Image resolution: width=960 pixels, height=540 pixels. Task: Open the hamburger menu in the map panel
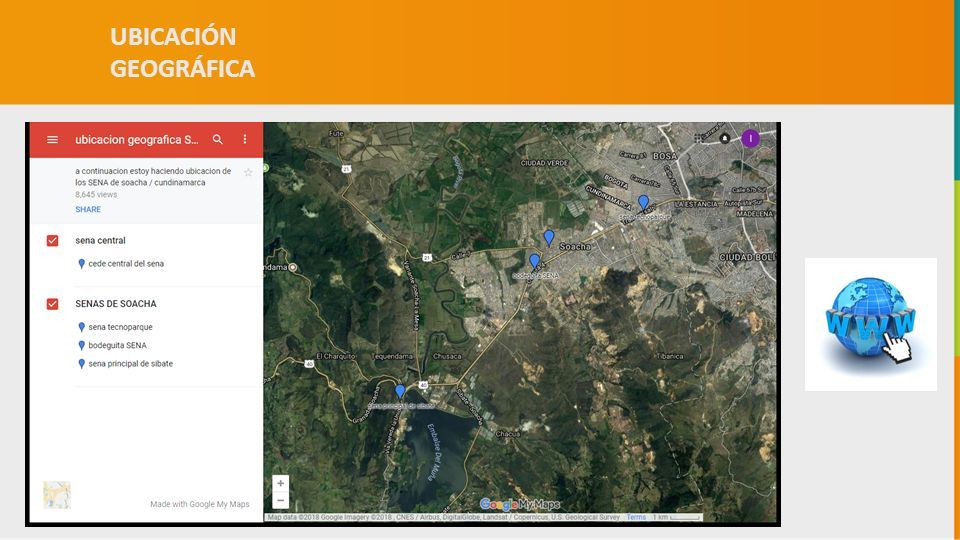tap(53, 140)
